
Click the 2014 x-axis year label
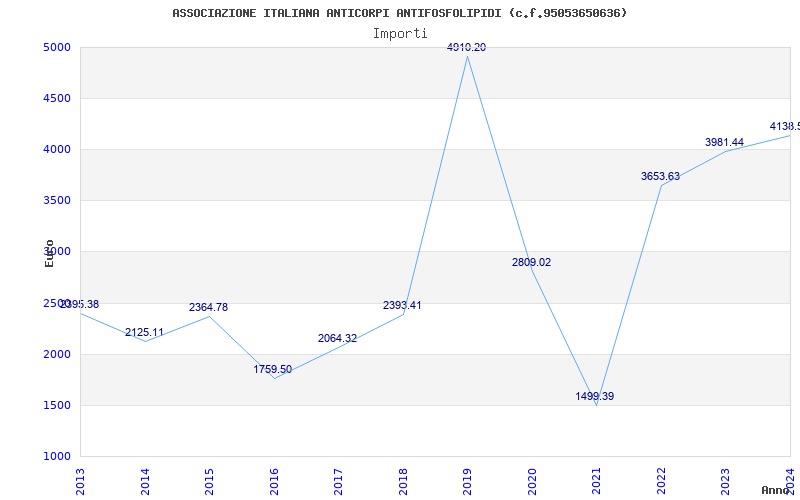(x=145, y=482)
